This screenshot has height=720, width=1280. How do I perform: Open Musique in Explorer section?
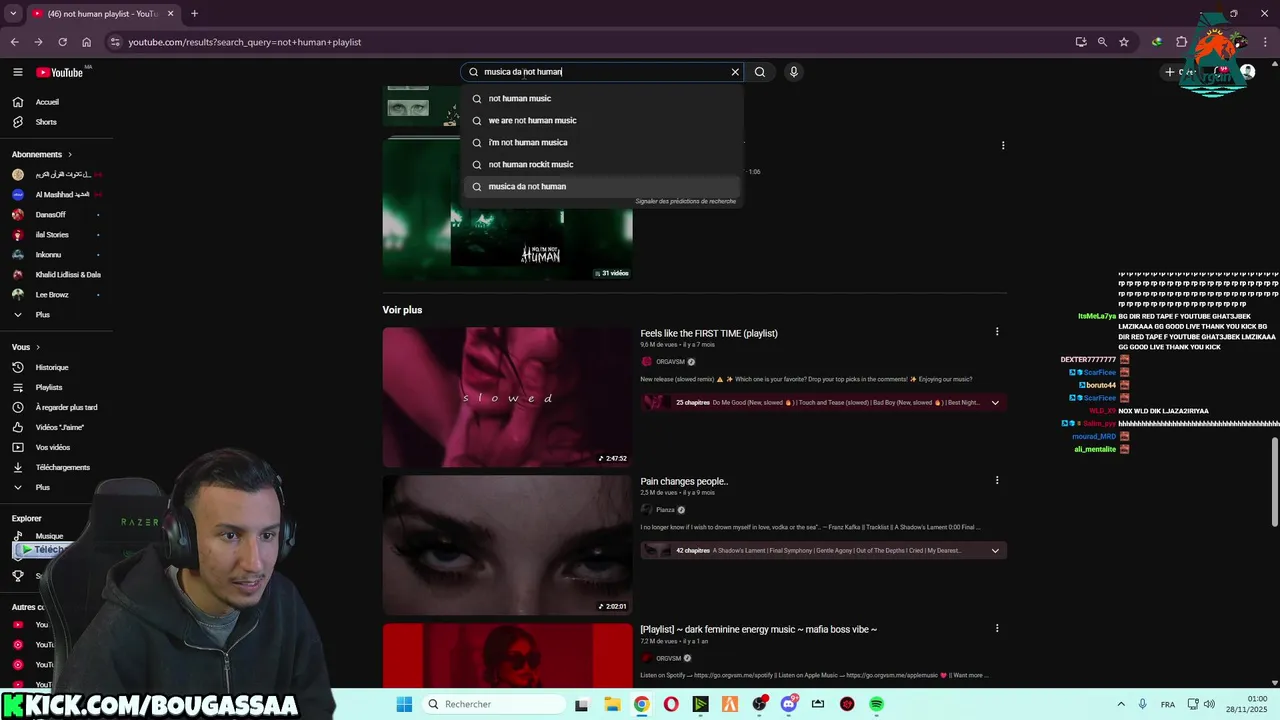point(49,536)
